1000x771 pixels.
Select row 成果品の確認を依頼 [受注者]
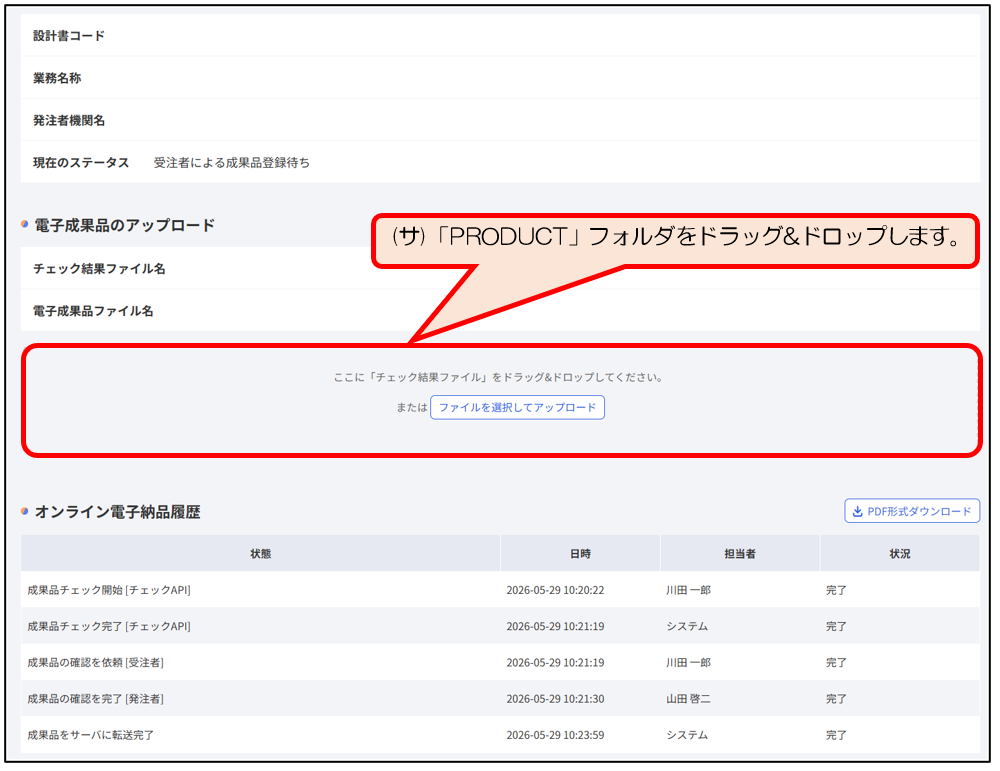[501, 663]
